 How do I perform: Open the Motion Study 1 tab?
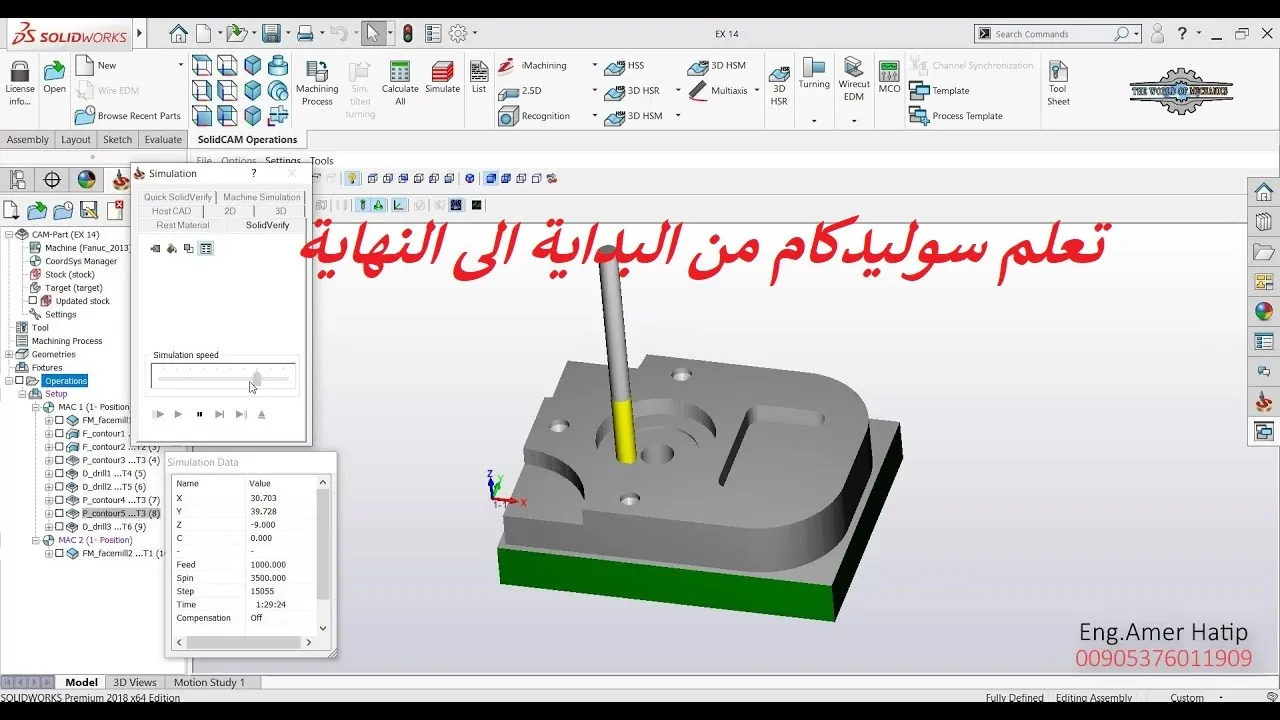click(x=209, y=682)
